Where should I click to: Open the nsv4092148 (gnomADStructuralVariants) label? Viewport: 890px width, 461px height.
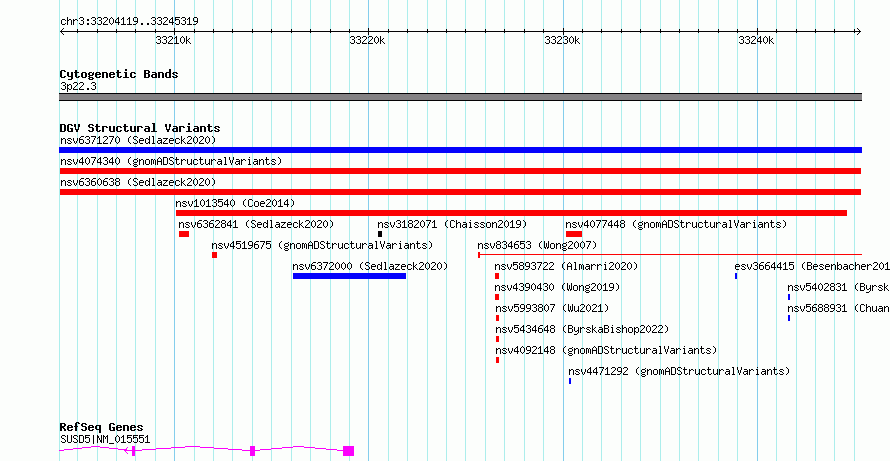click(607, 350)
